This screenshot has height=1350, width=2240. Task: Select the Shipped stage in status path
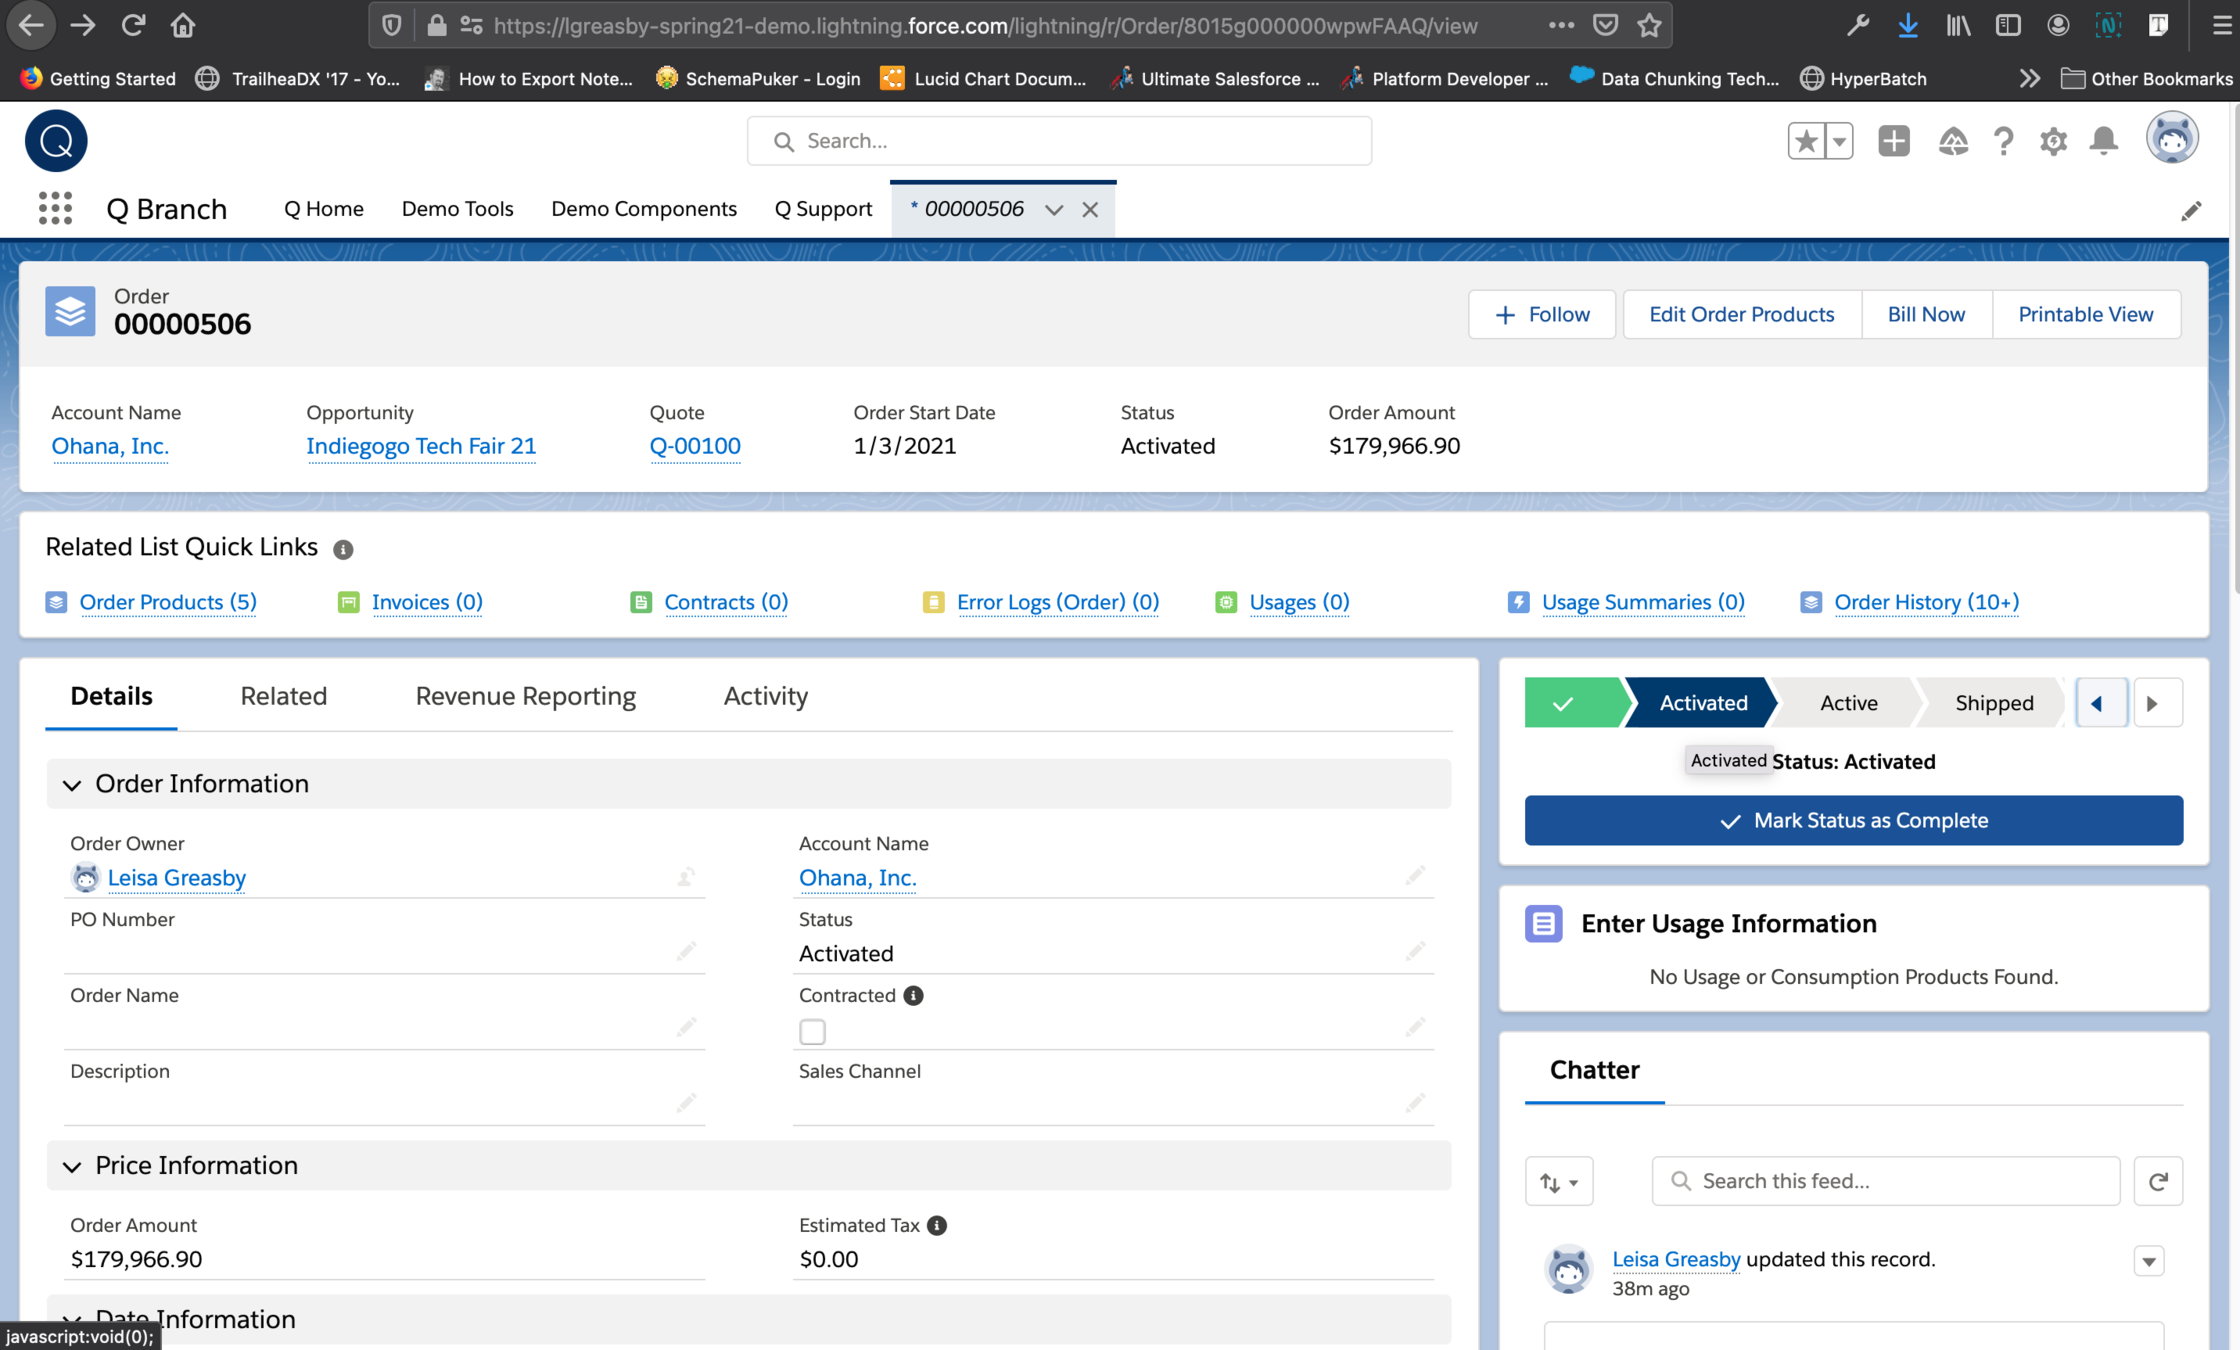1993,703
